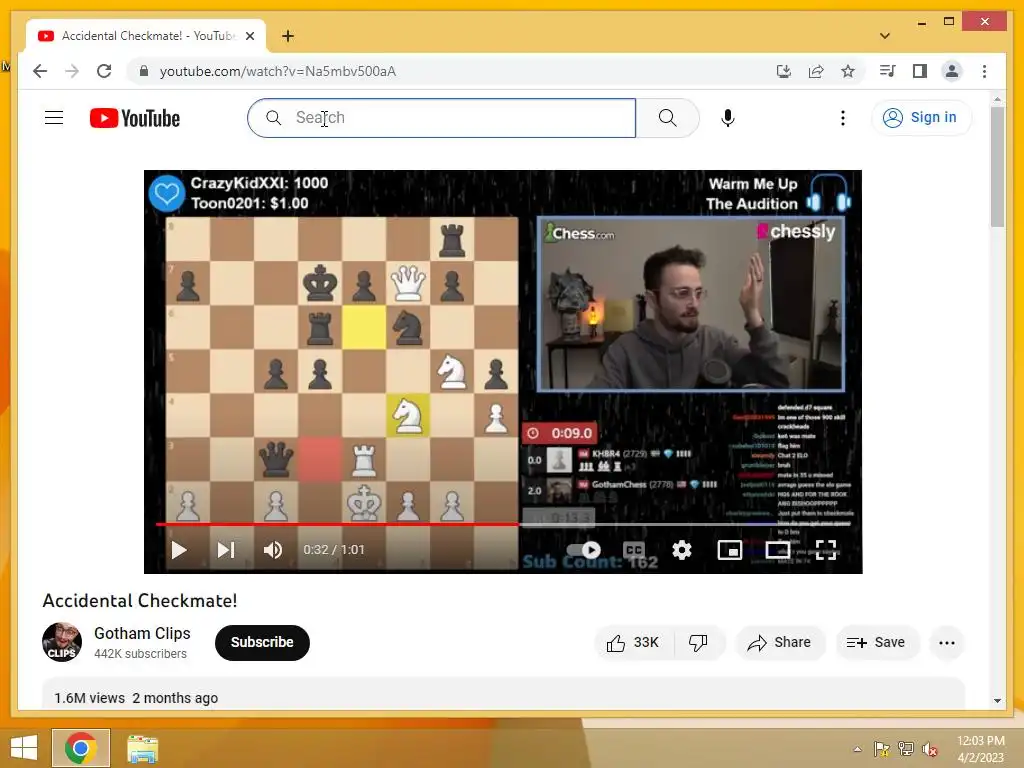The image size is (1024, 768).
Task: Subscribe to Gotham Clips
Action: pyautogui.click(x=262, y=643)
